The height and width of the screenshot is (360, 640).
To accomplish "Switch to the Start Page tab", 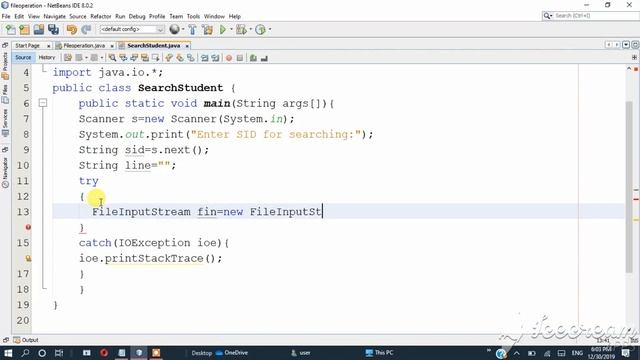I will pos(27,46).
